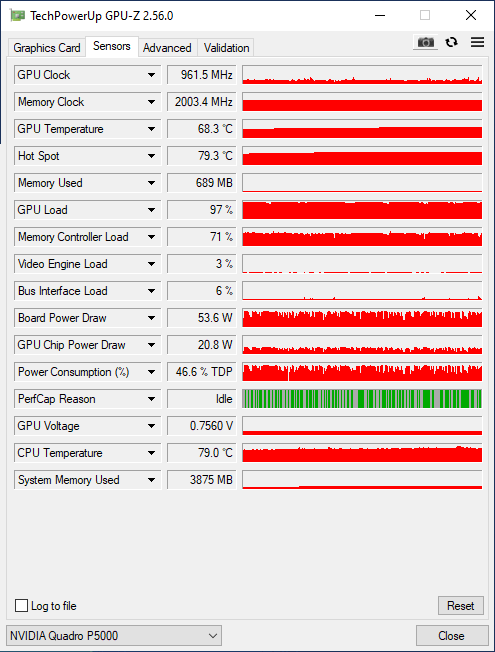Viewport: 495px width, 652px height.
Task: Click the CPU Temperature history graph
Action: [362, 453]
